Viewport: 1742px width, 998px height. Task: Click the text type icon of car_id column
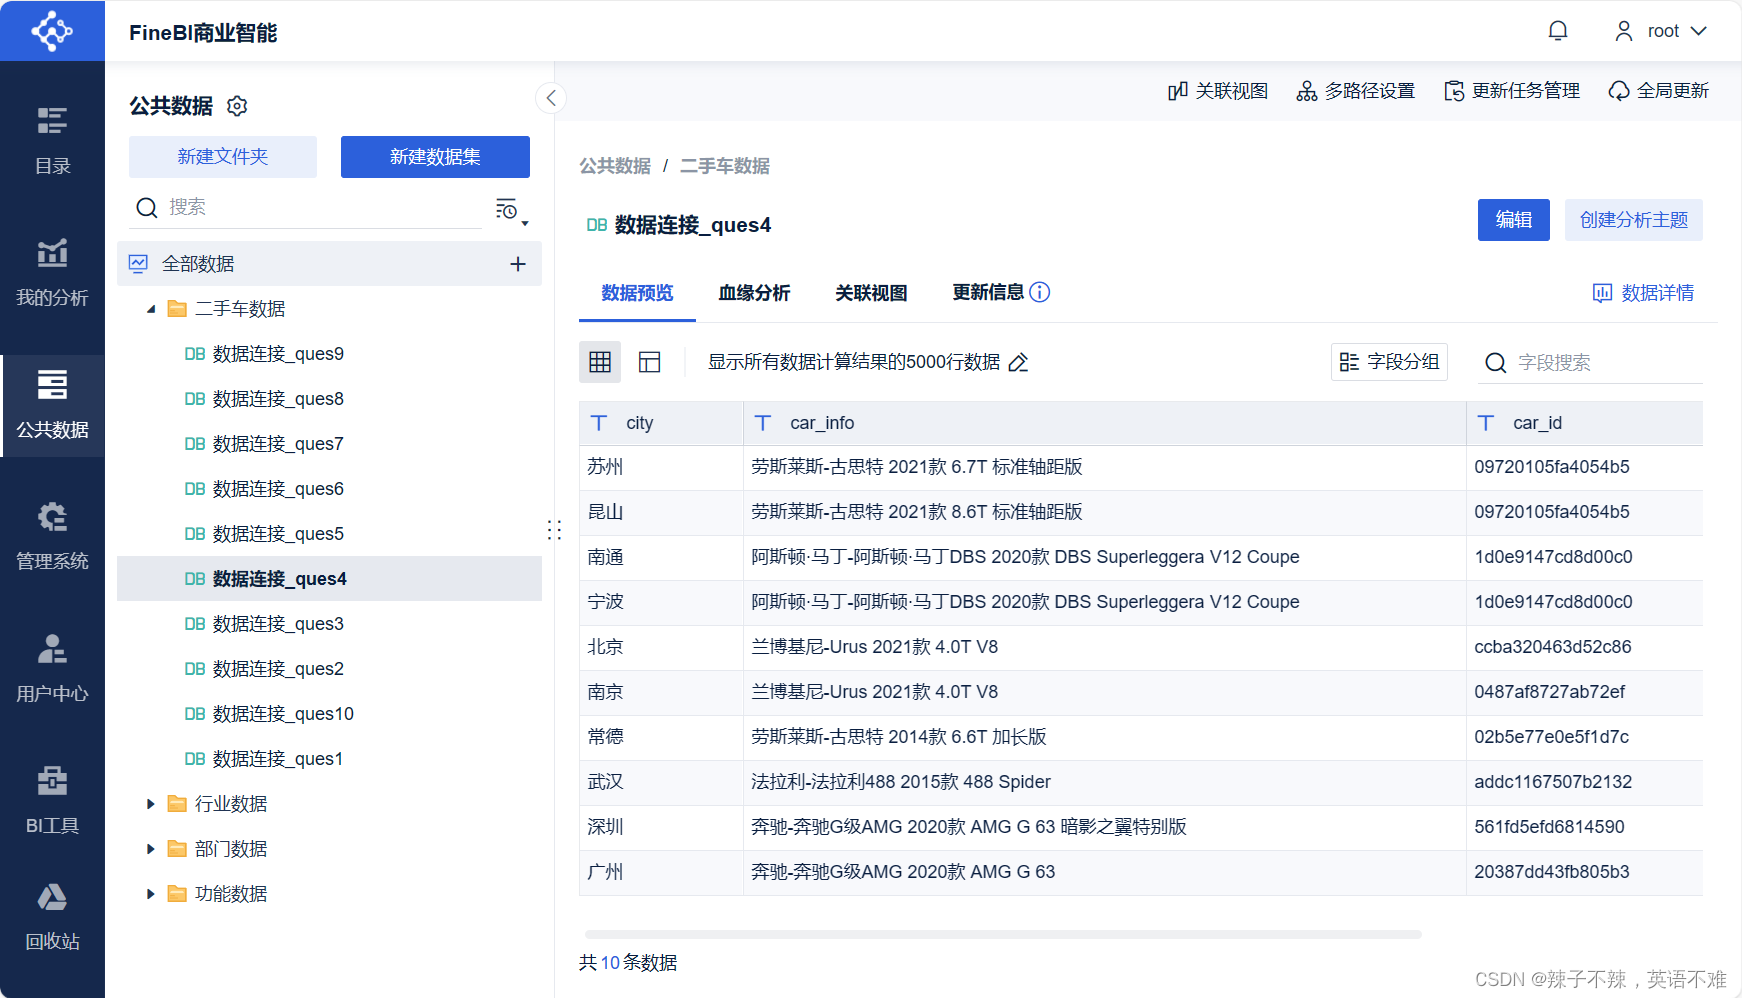(x=1486, y=423)
